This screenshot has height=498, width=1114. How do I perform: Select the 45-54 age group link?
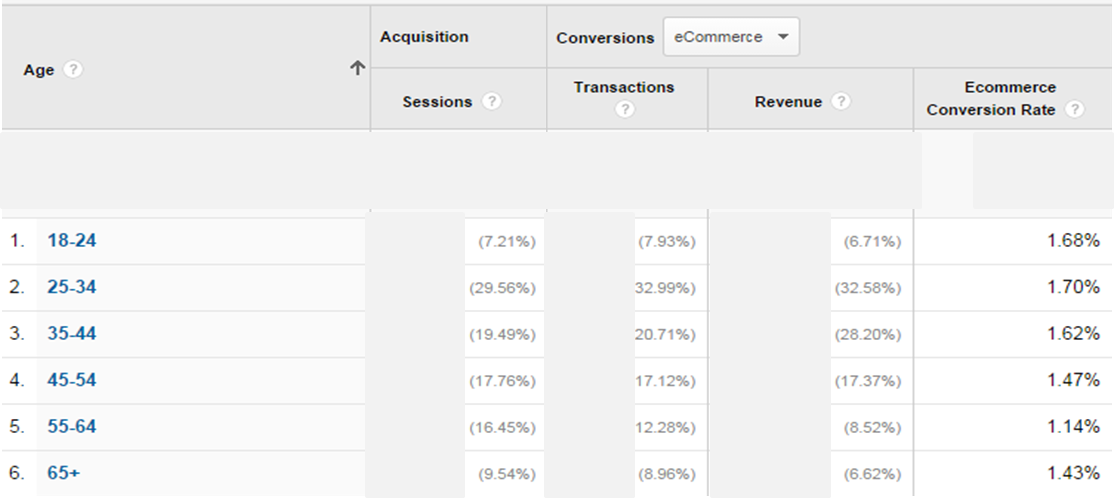tap(71, 380)
